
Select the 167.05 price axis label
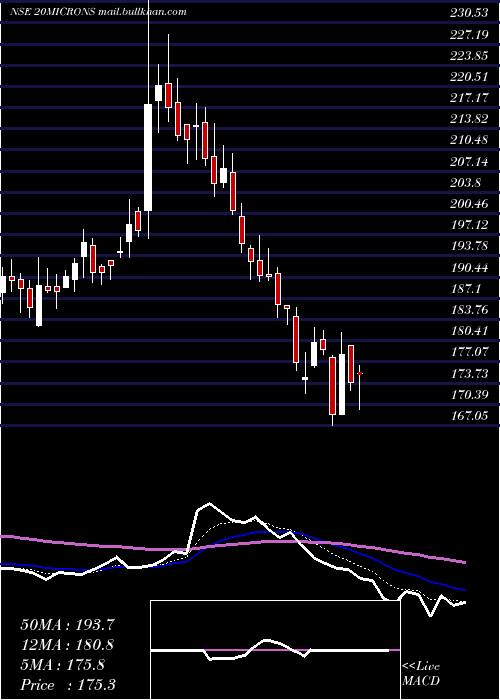tap(469, 416)
